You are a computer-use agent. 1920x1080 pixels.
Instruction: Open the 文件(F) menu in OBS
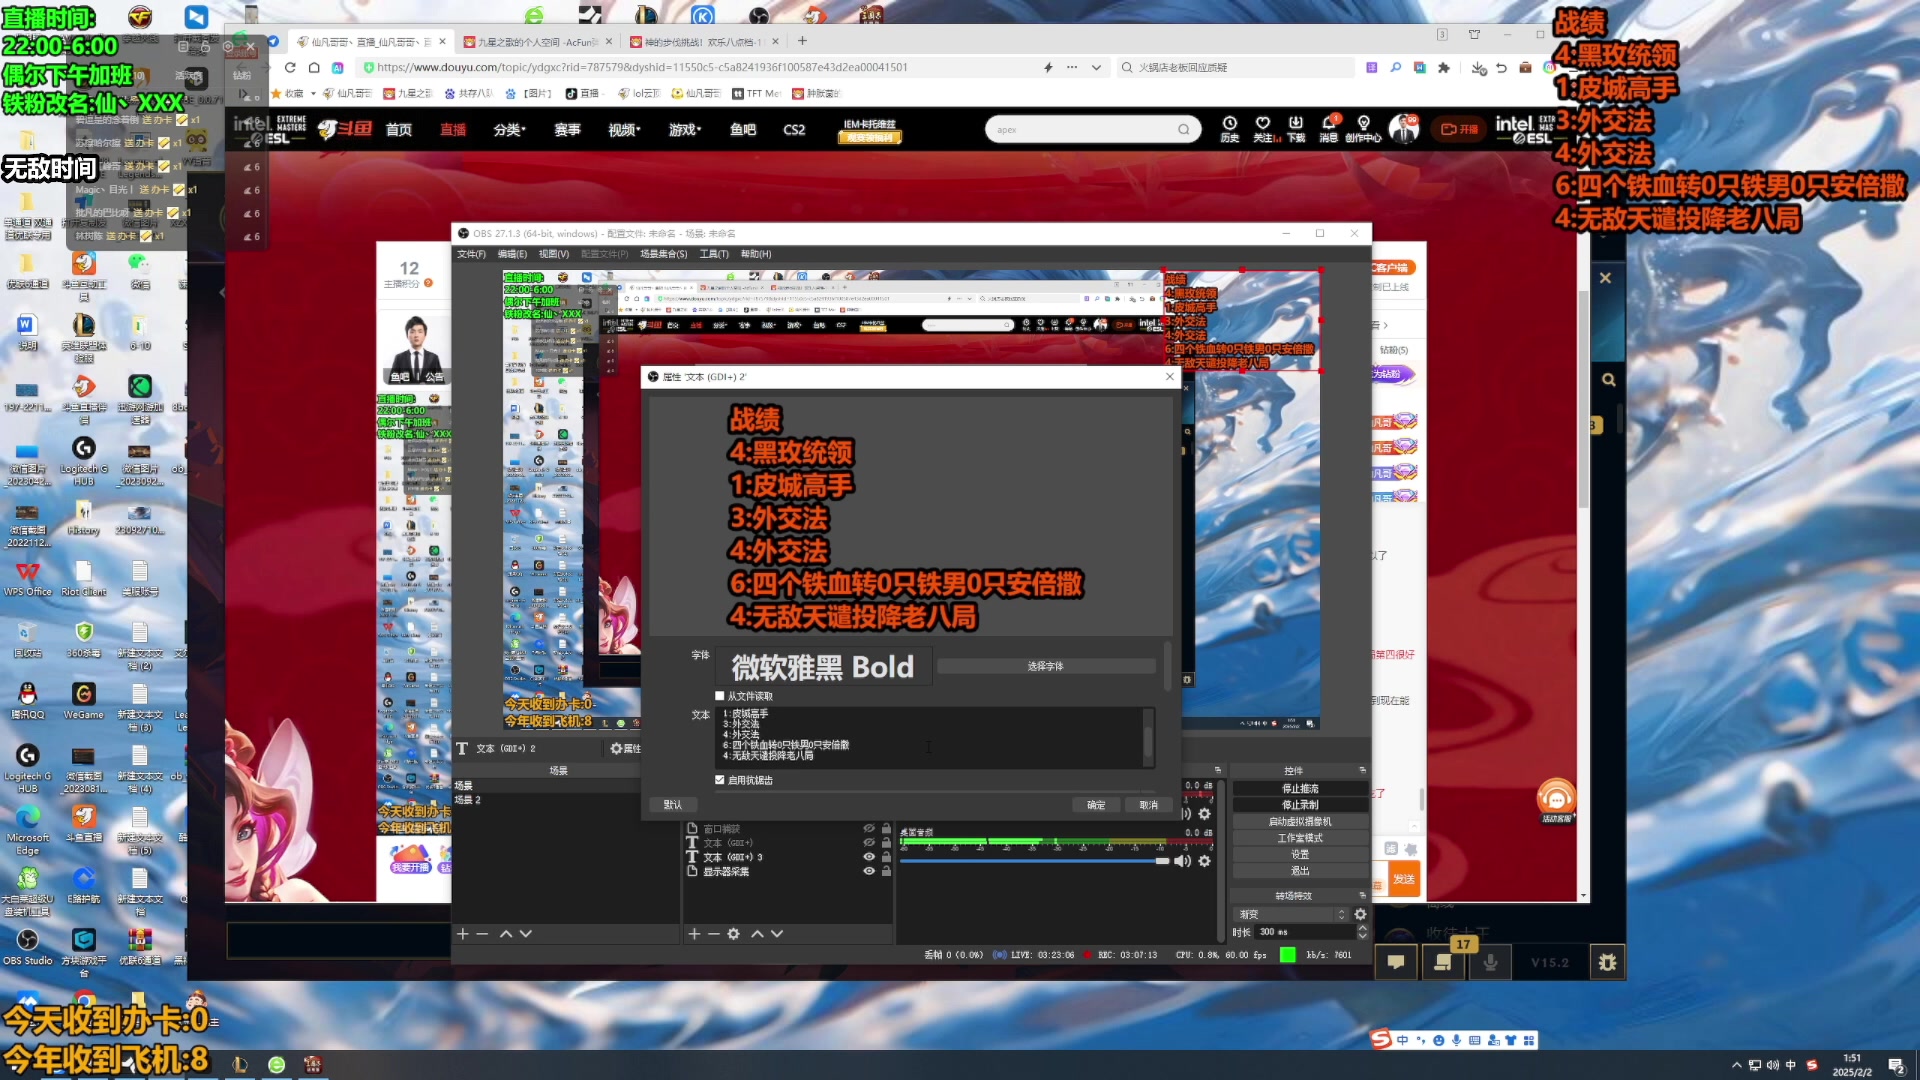pos(471,254)
